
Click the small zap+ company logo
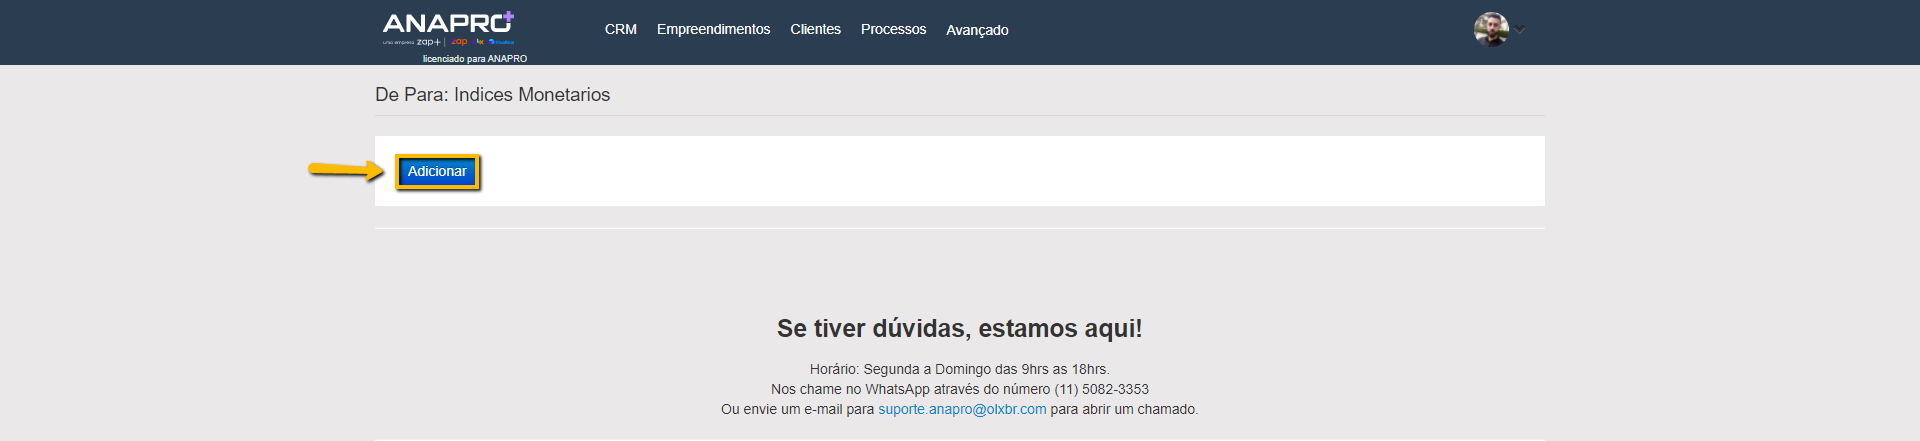click(428, 42)
